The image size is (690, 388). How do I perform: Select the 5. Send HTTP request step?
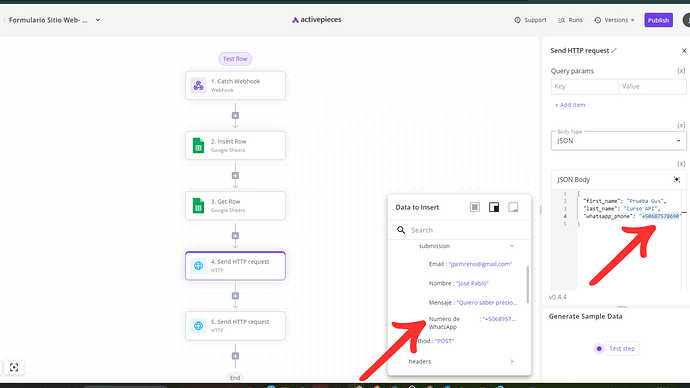235,326
